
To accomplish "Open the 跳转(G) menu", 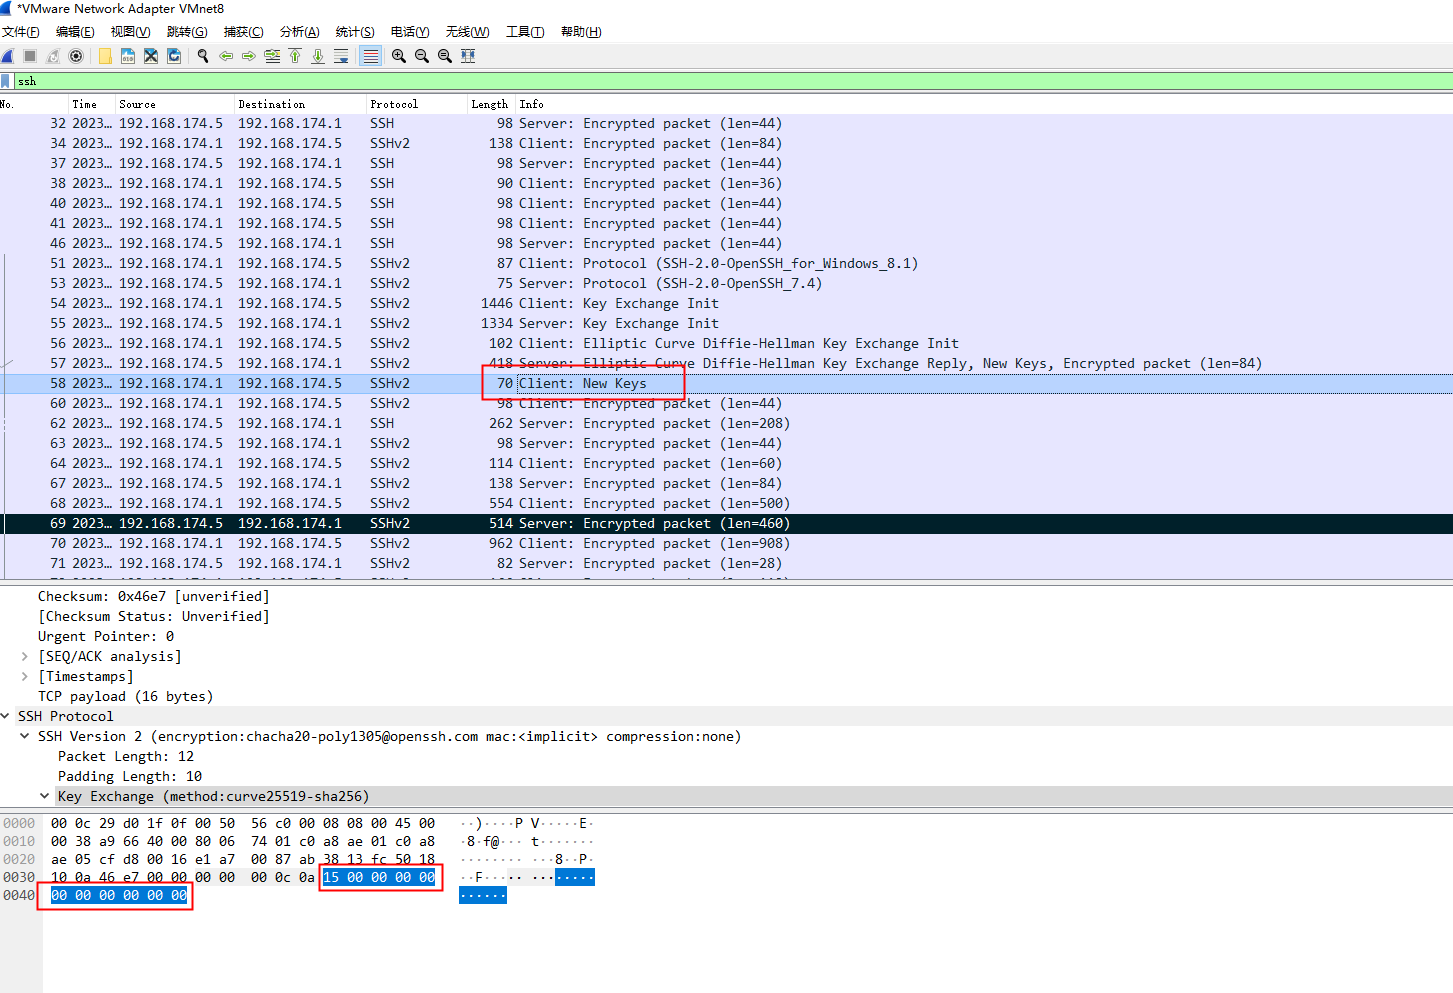I will [187, 32].
